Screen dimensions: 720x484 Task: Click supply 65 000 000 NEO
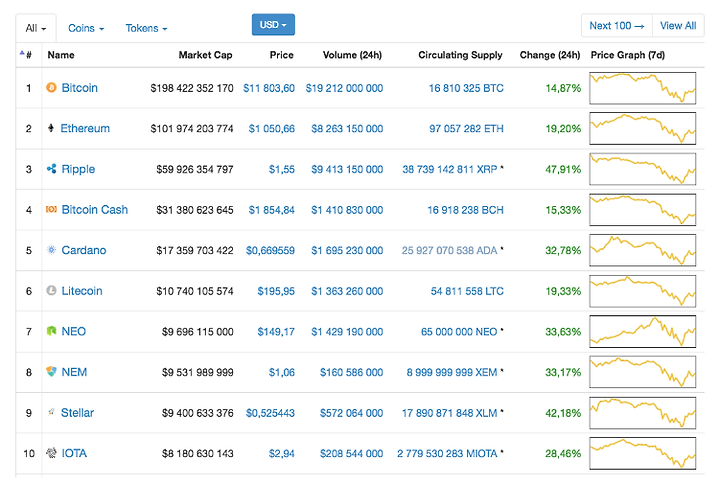click(x=459, y=332)
